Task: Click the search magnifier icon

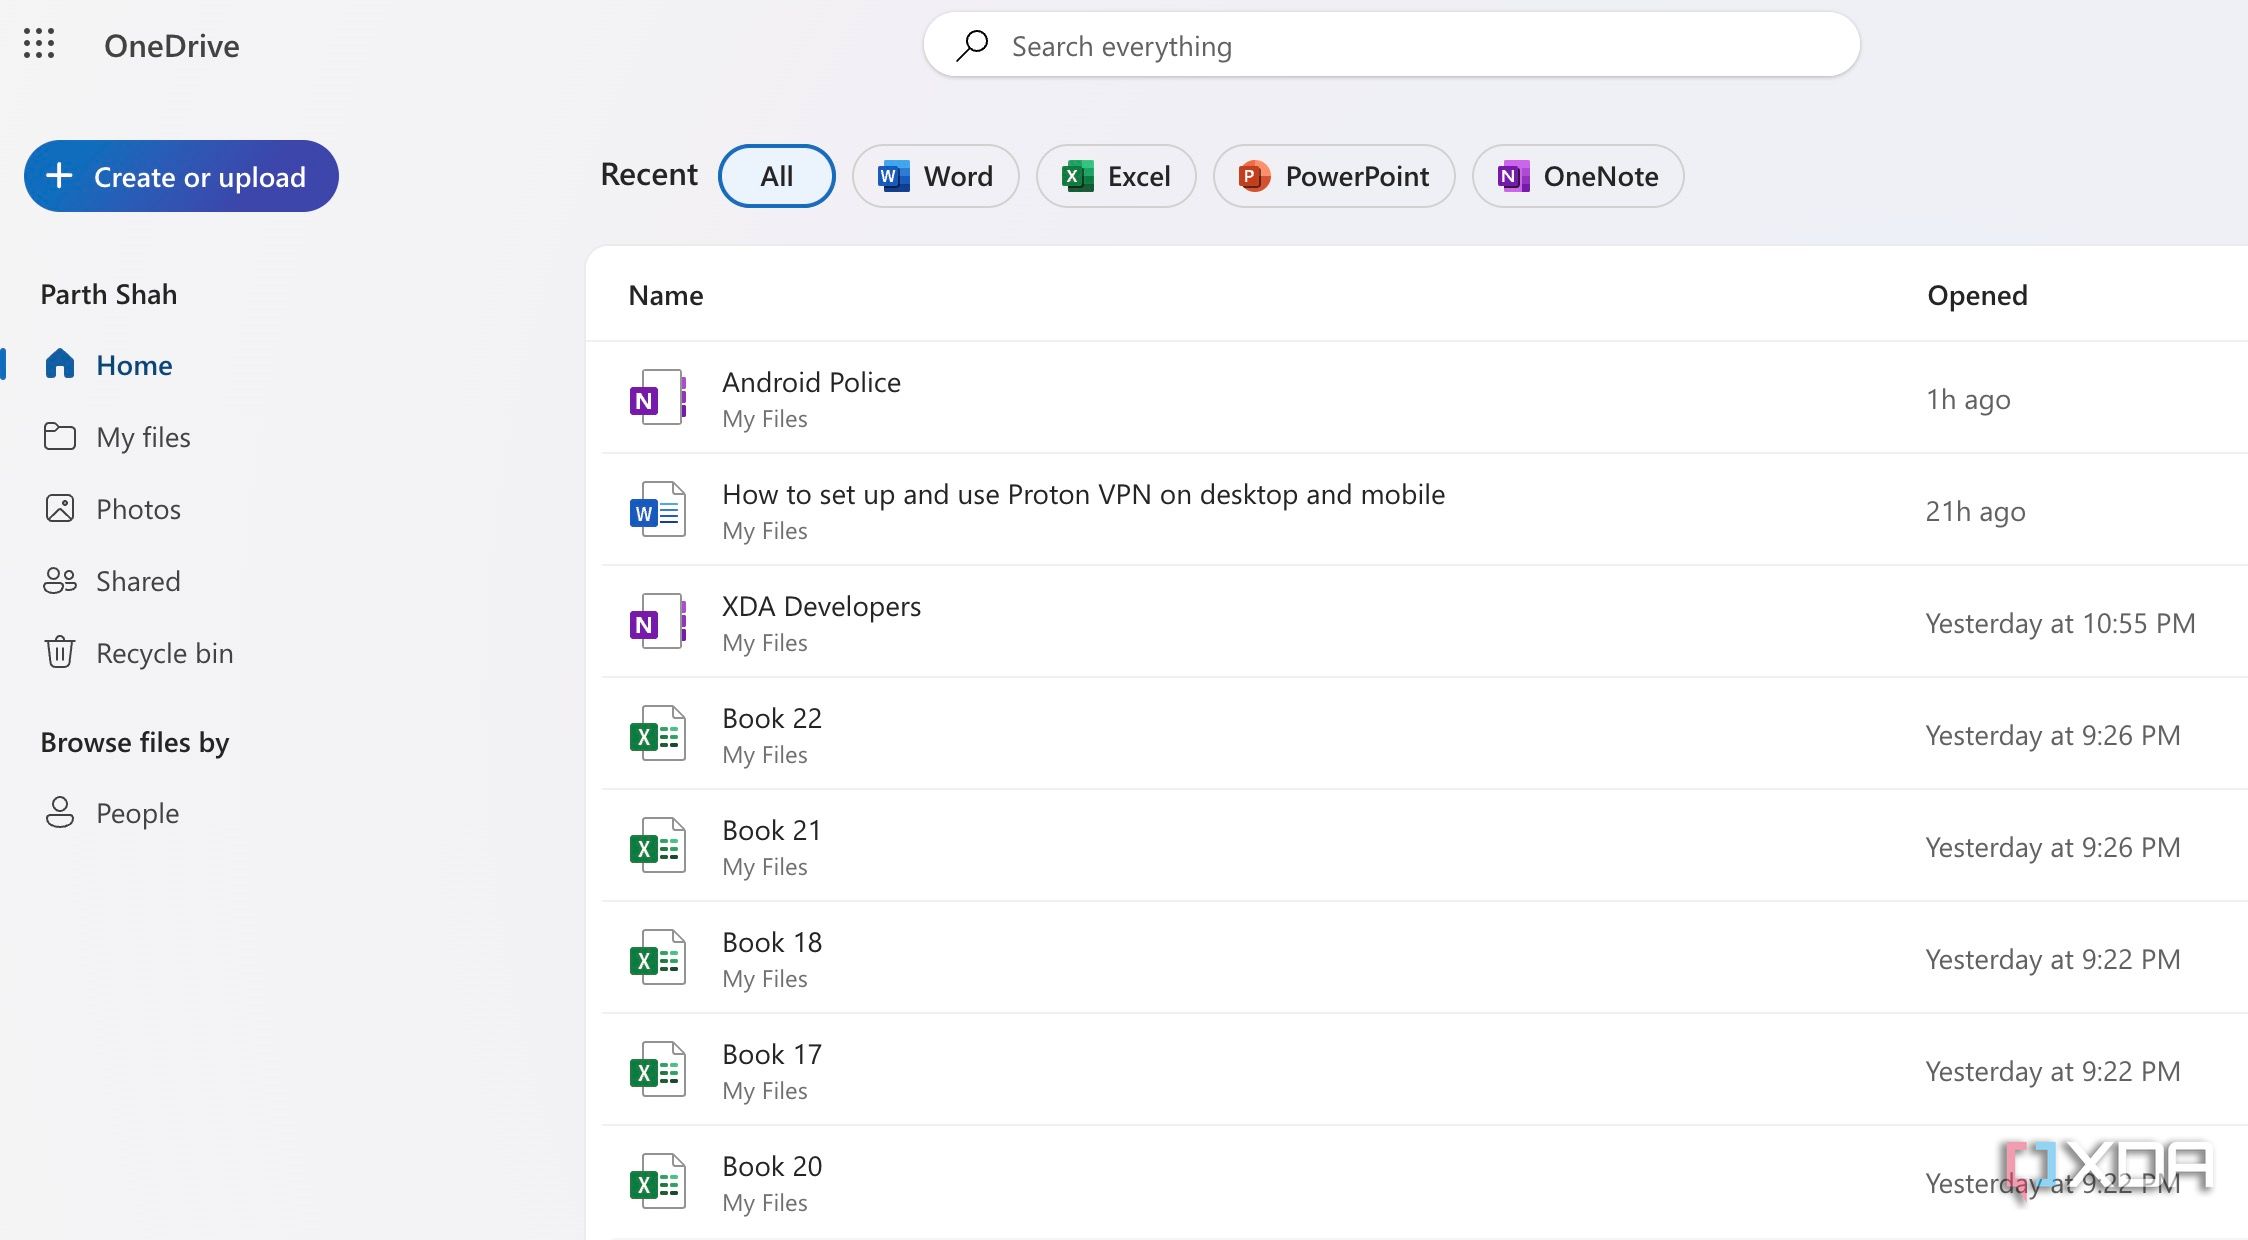Action: 972,45
